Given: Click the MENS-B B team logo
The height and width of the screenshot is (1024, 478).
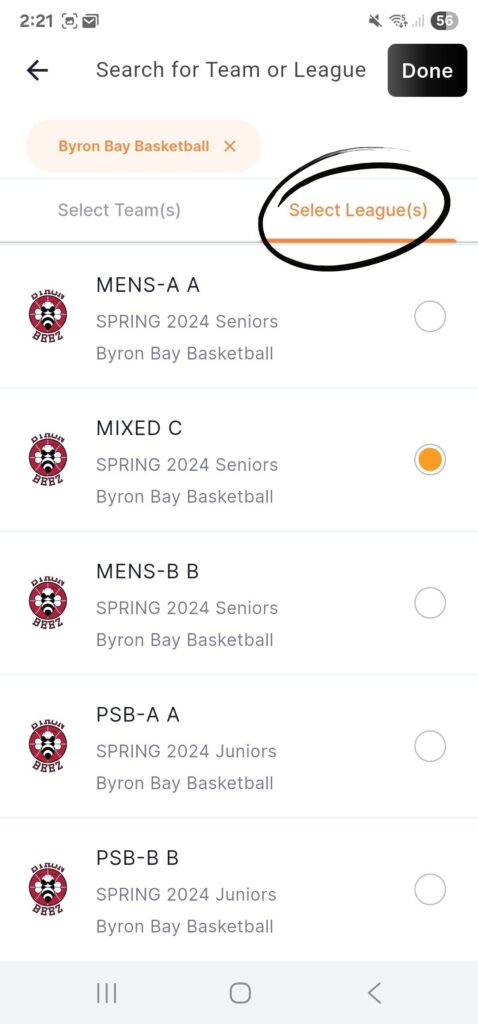Looking at the screenshot, I should pyautogui.click(x=48, y=603).
